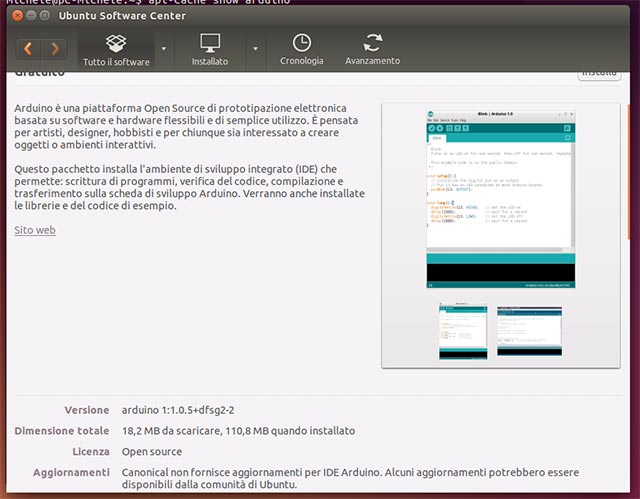Go back with the left arrow button

[28, 49]
